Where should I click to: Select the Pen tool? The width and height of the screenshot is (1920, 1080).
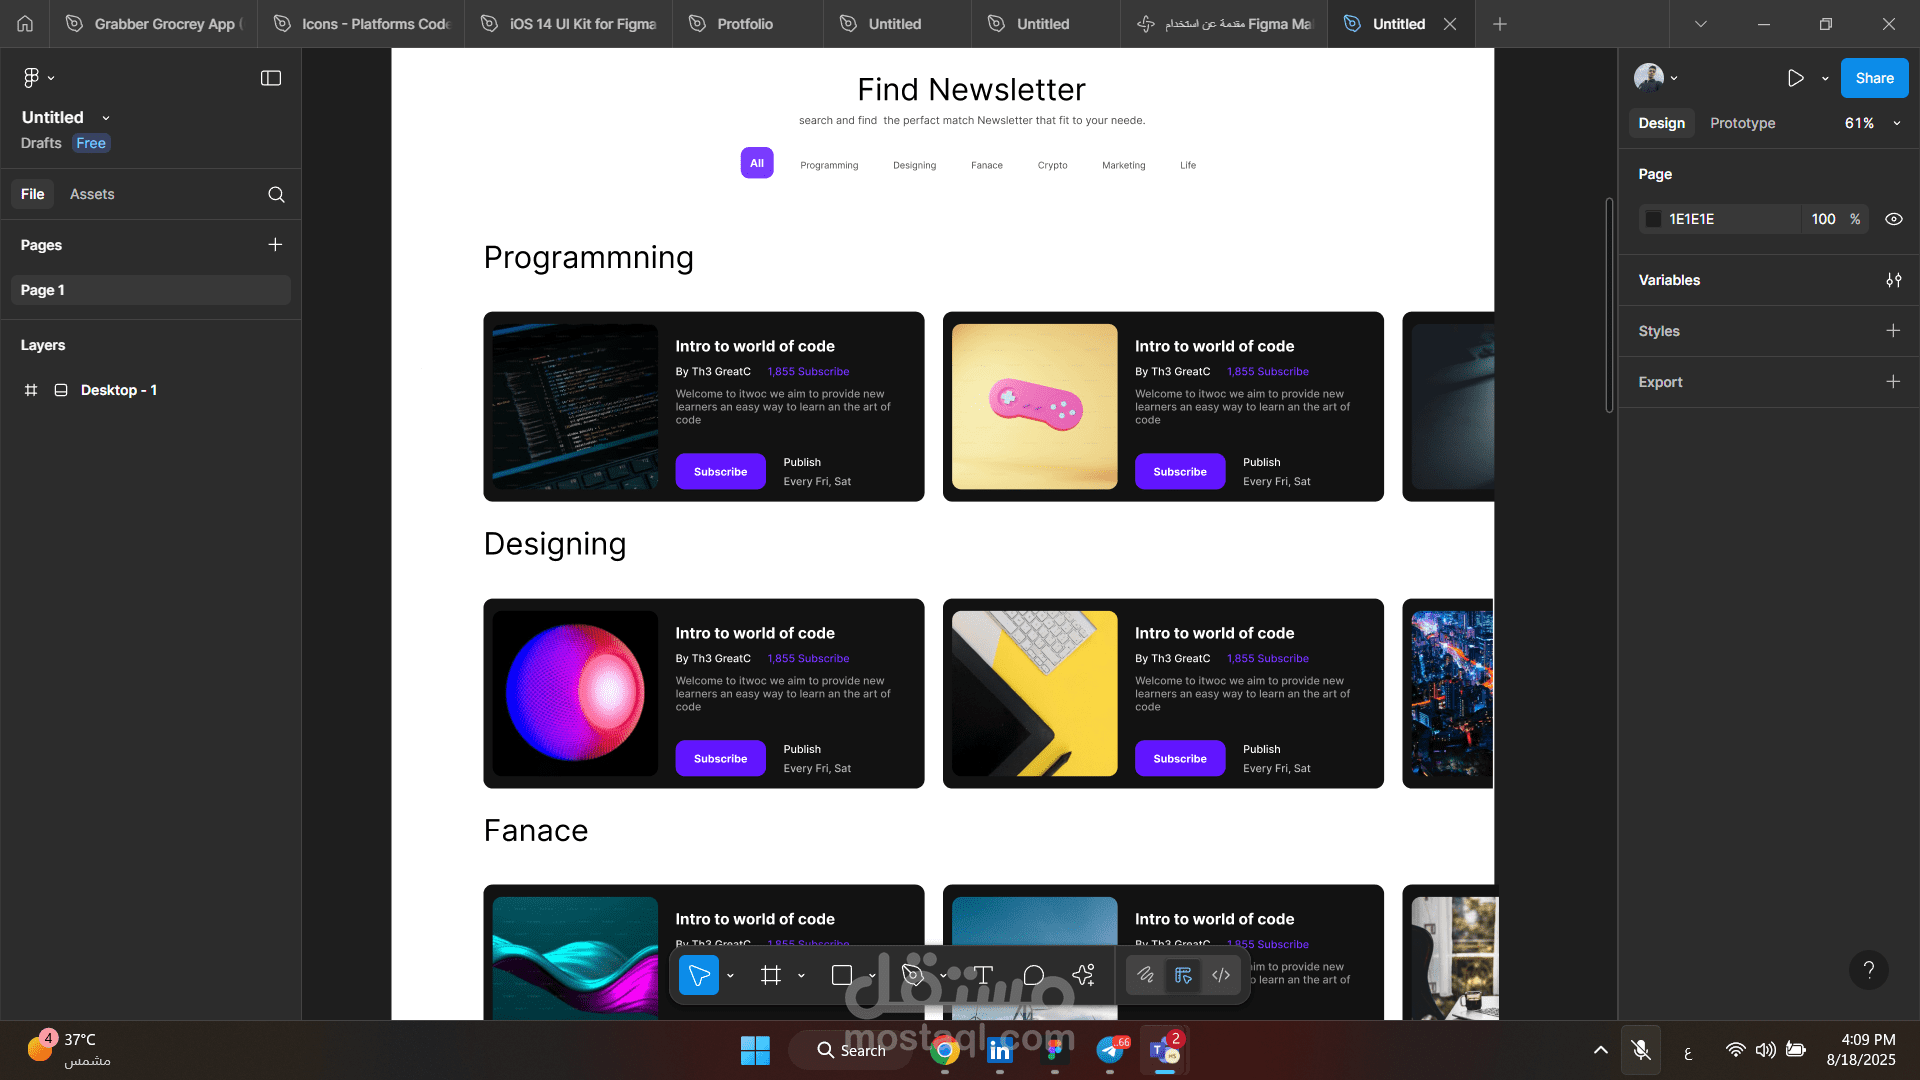coord(912,975)
